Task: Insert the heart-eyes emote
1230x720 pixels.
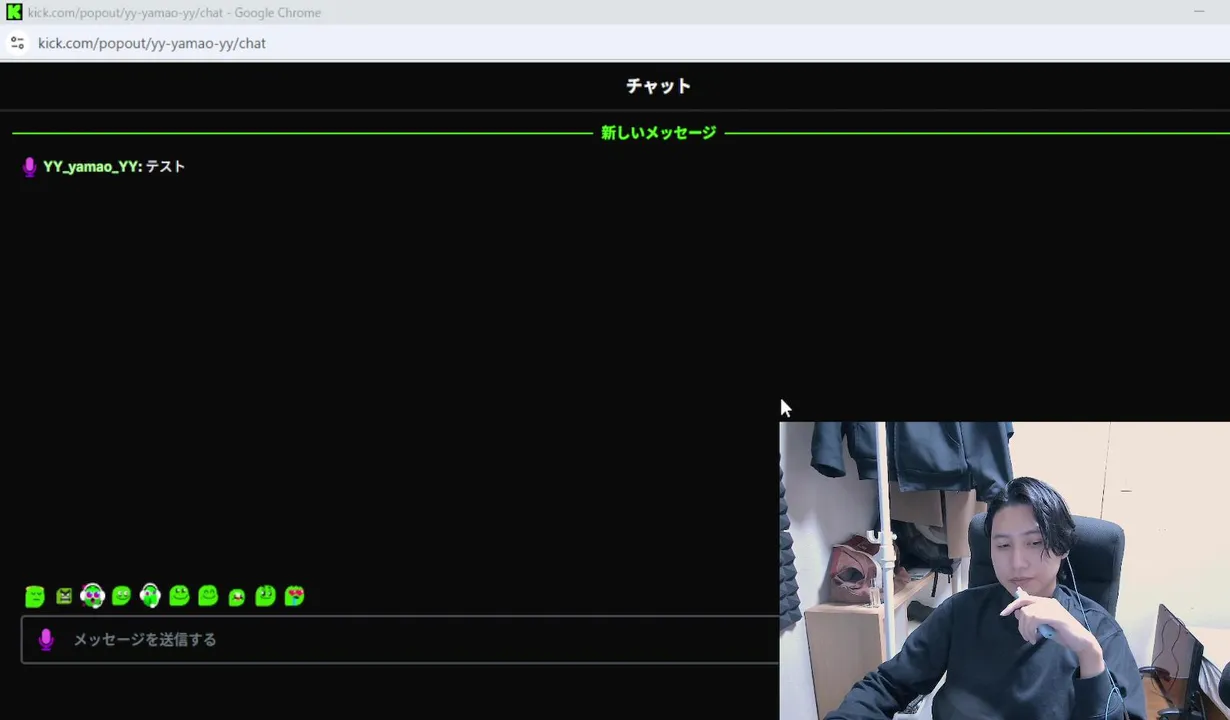Action: [x=294, y=596]
